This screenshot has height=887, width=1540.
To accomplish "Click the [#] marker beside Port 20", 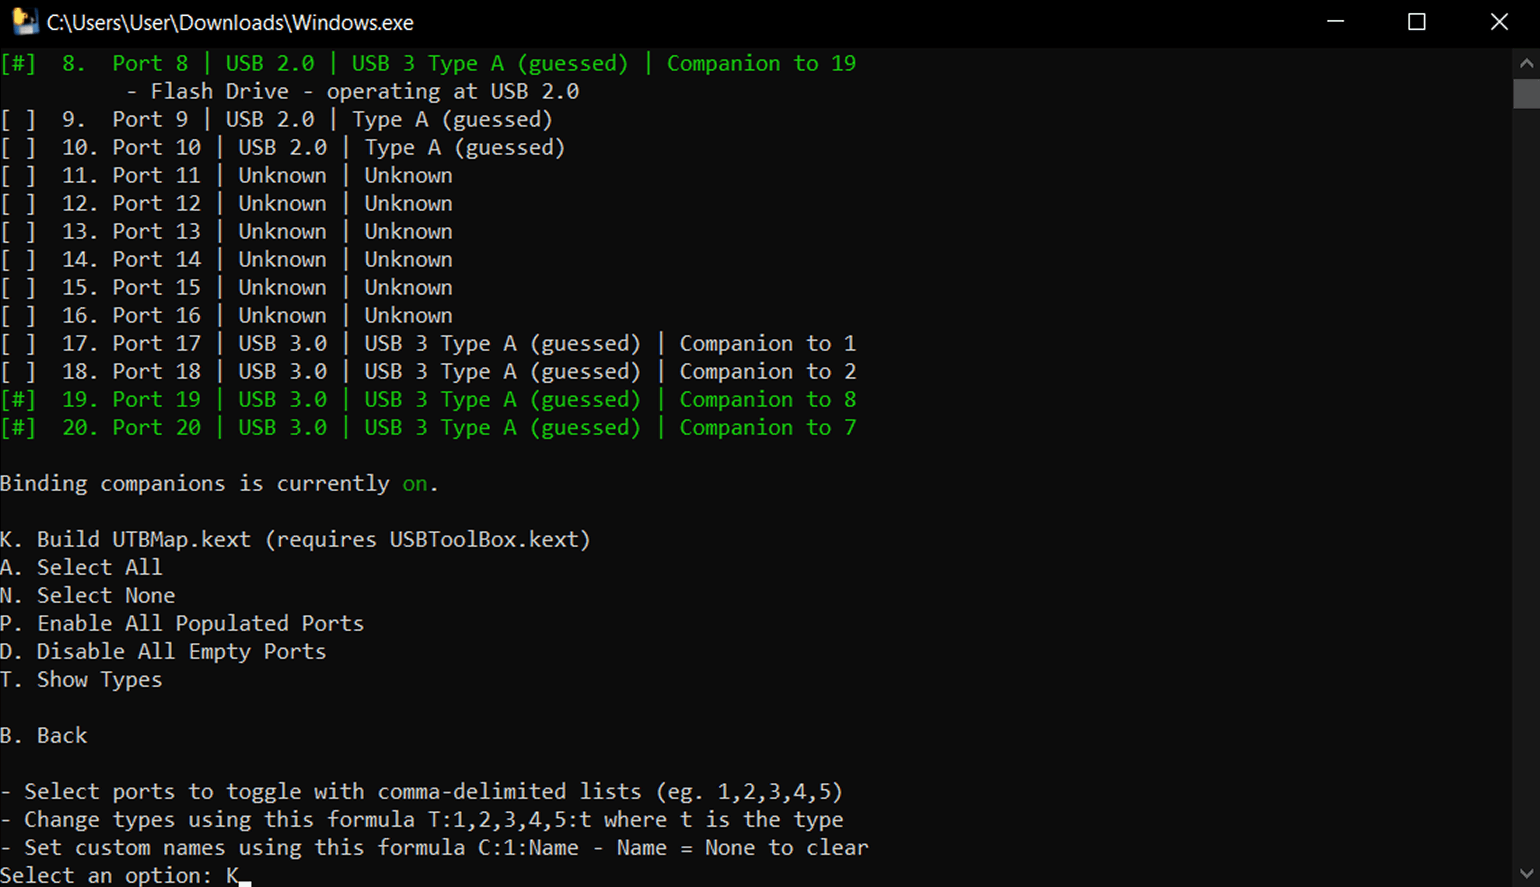I will 18,428.
